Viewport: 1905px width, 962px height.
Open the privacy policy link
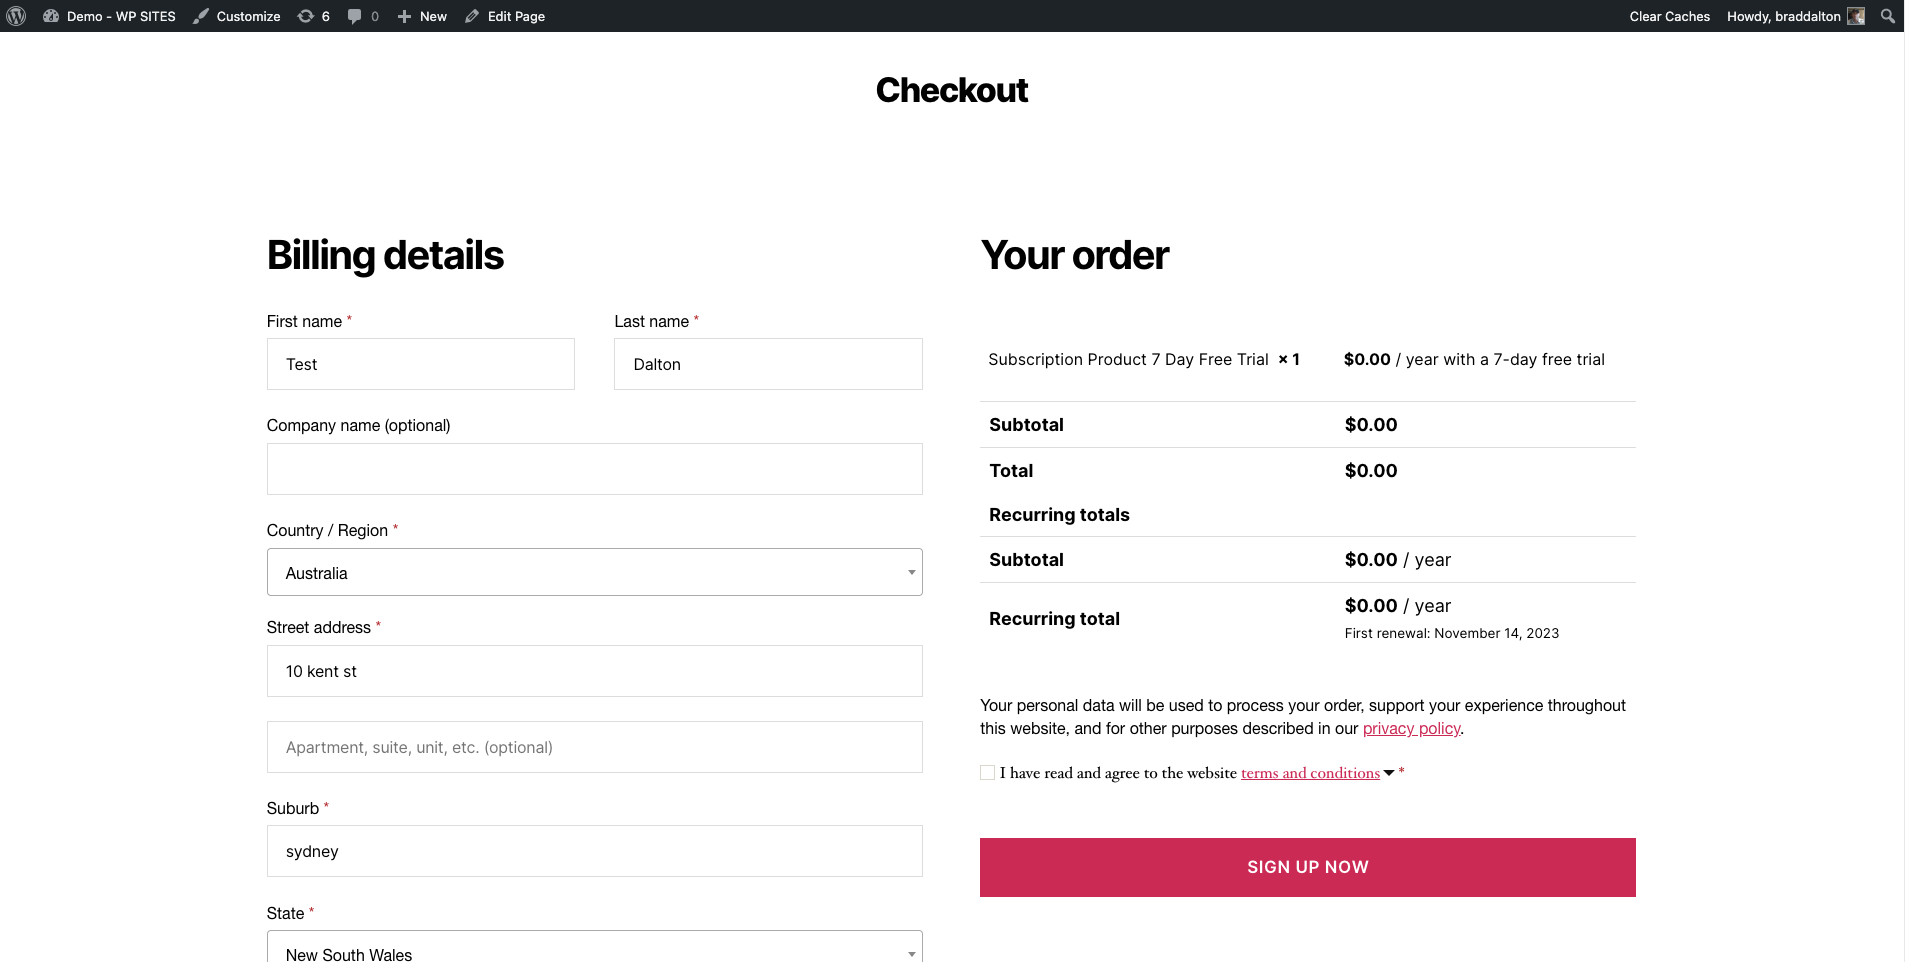[x=1411, y=729]
